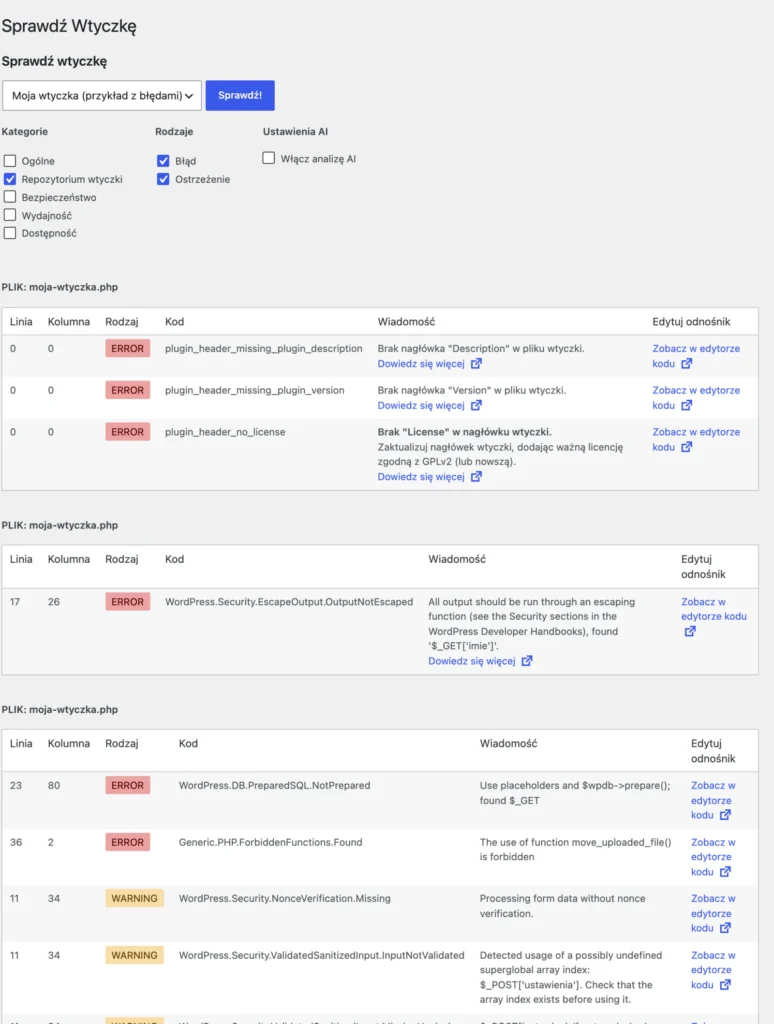Untick the Błąd type checkbox
This screenshot has width=774, height=1024.
(163, 161)
